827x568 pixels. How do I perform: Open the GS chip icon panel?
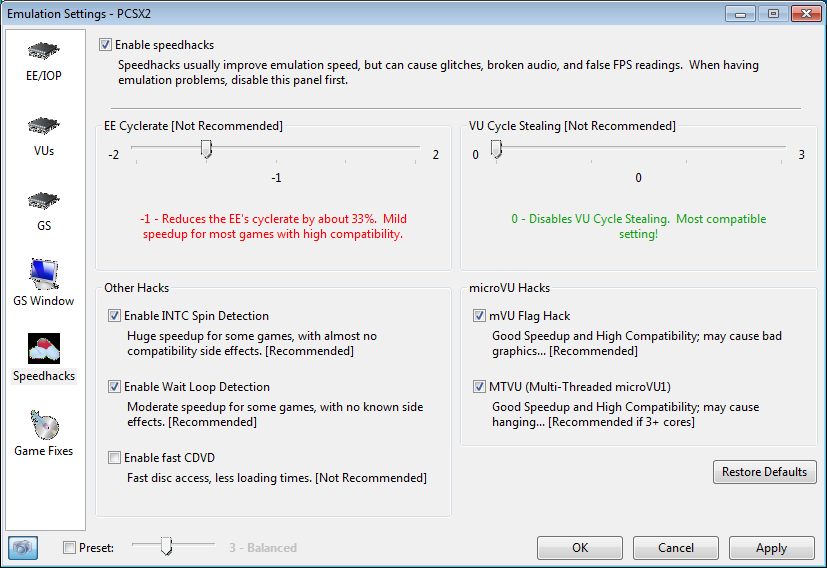pyautogui.click(x=44, y=201)
